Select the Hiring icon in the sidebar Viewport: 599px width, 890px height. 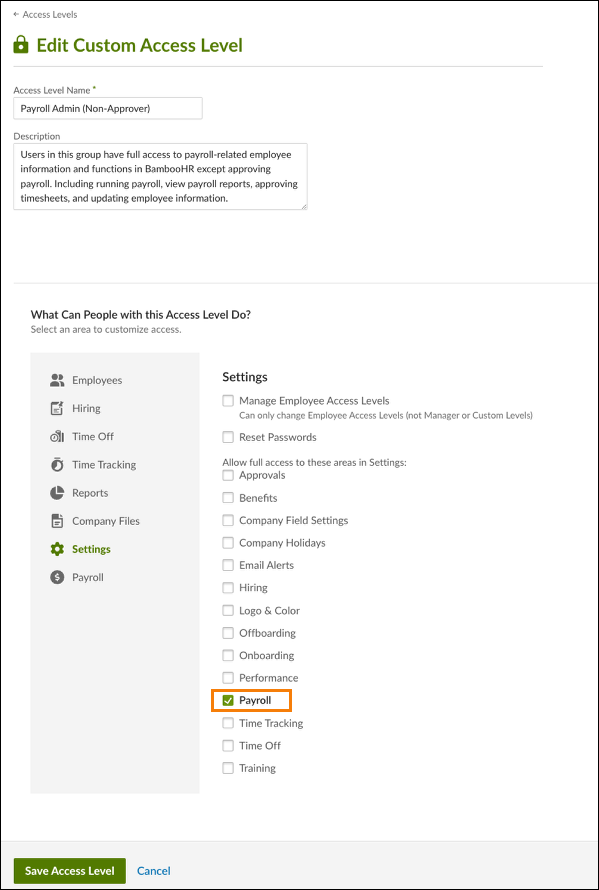point(57,408)
